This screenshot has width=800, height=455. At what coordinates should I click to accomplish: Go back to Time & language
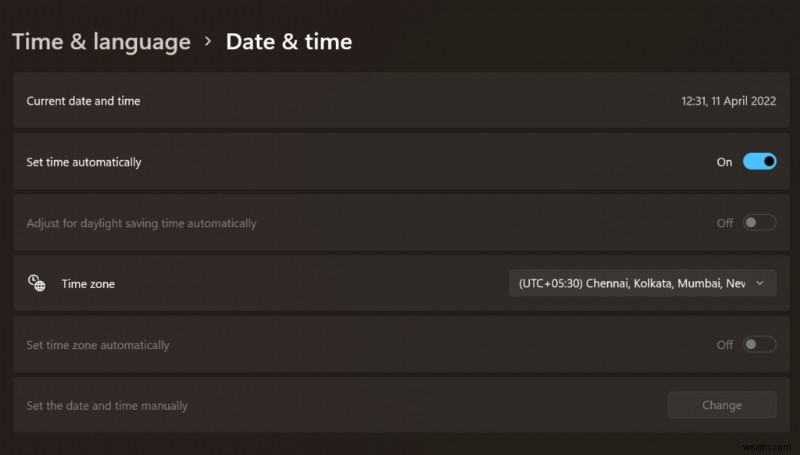[x=100, y=41]
